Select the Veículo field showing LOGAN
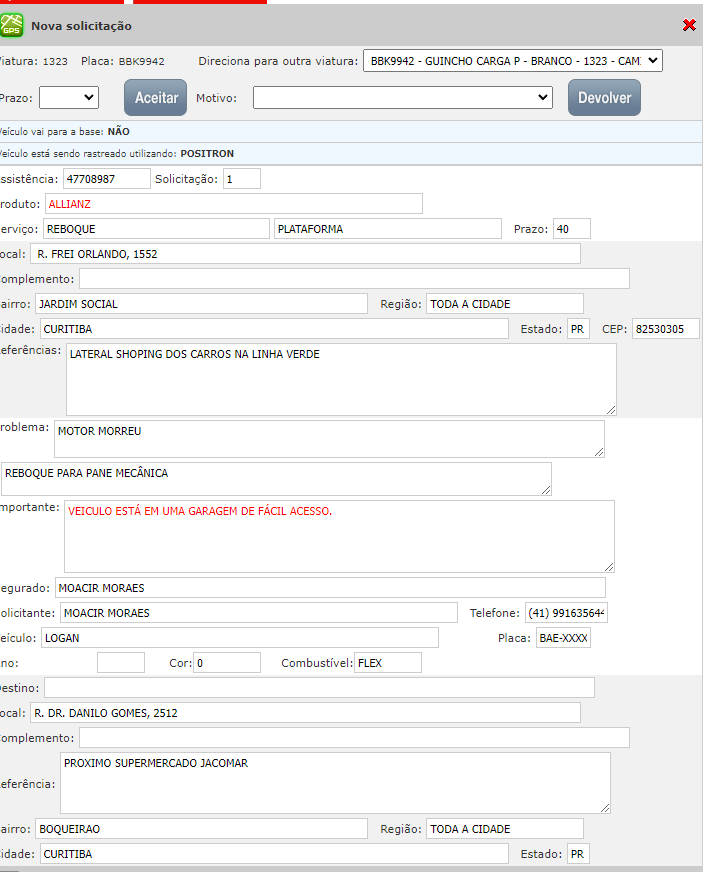This screenshot has height=872, width=708. point(239,638)
